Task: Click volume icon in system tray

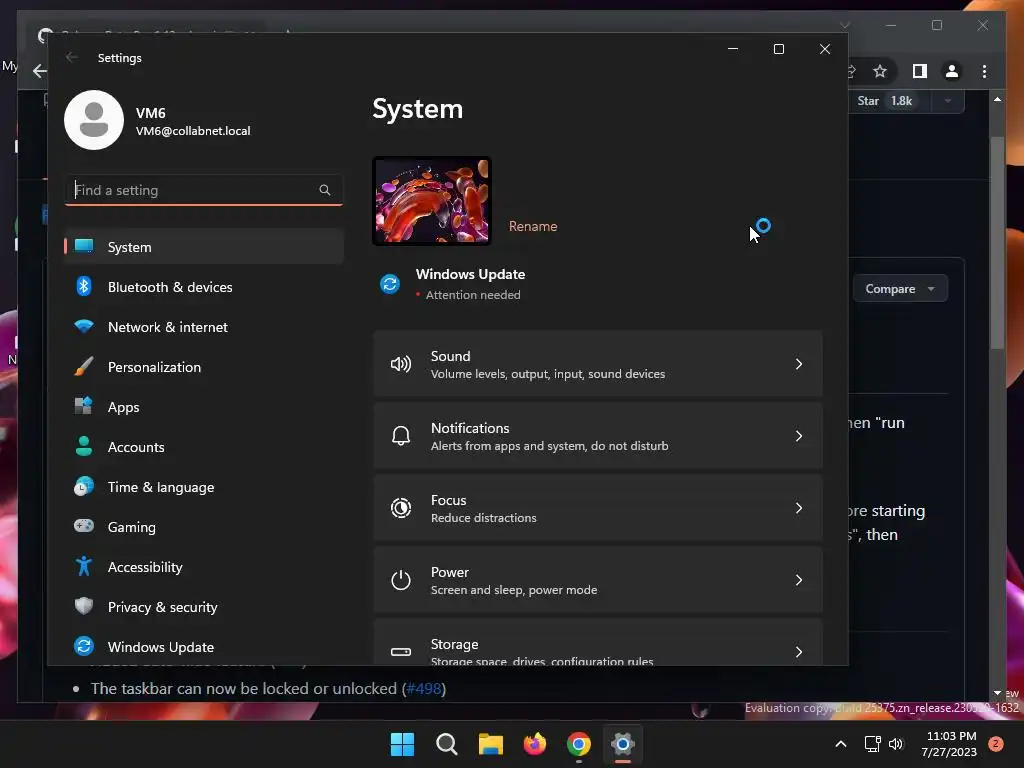Action: click(896, 744)
